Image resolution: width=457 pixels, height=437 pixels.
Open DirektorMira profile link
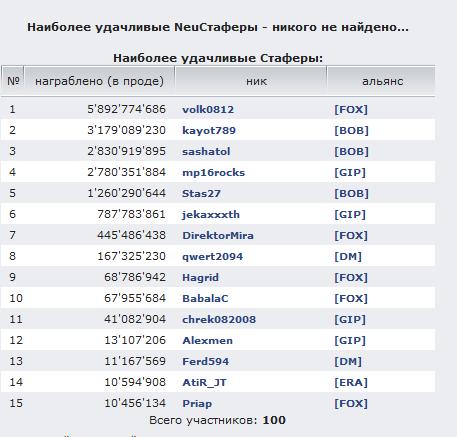[x=218, y=235]
